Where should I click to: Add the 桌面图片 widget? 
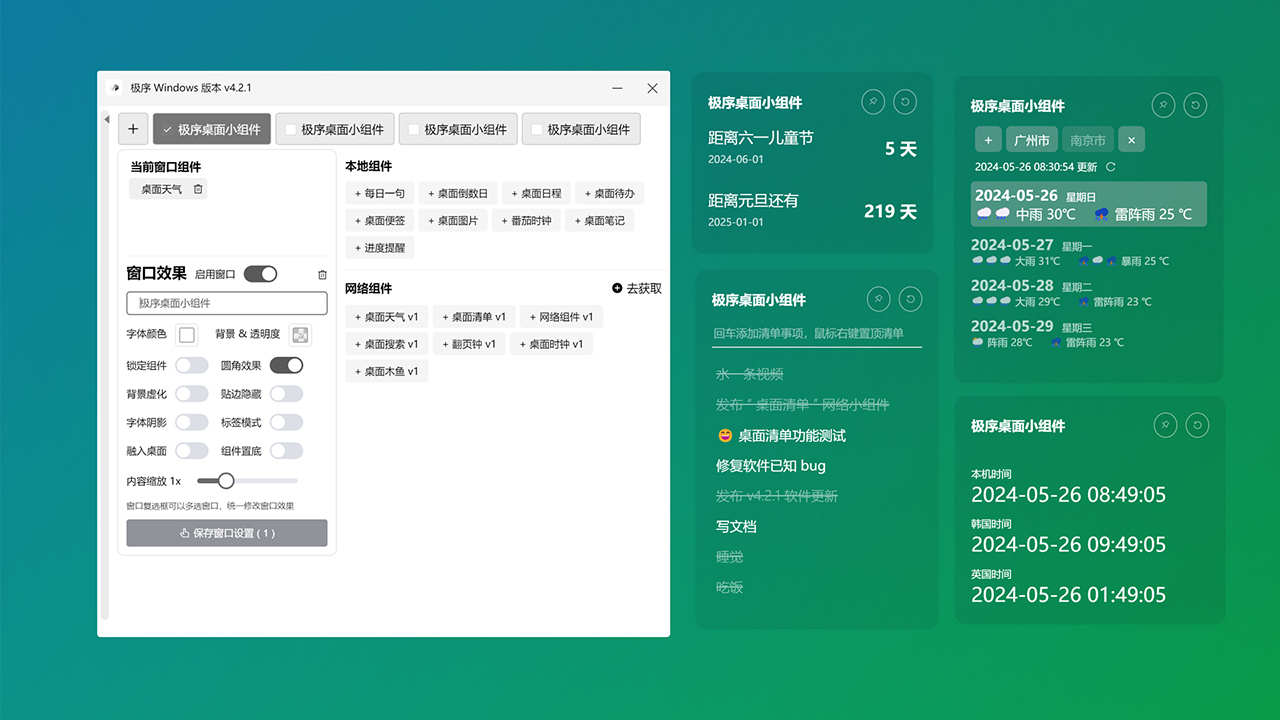click(x=453, y=221)
